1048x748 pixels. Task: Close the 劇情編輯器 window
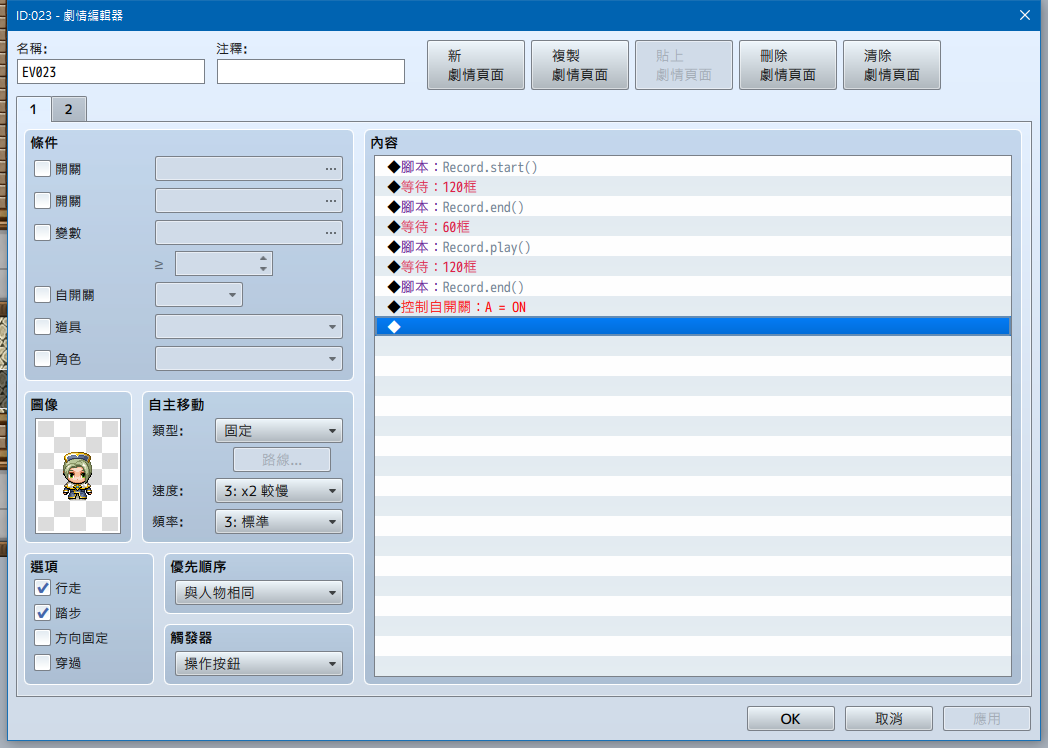pos(1025,15)
